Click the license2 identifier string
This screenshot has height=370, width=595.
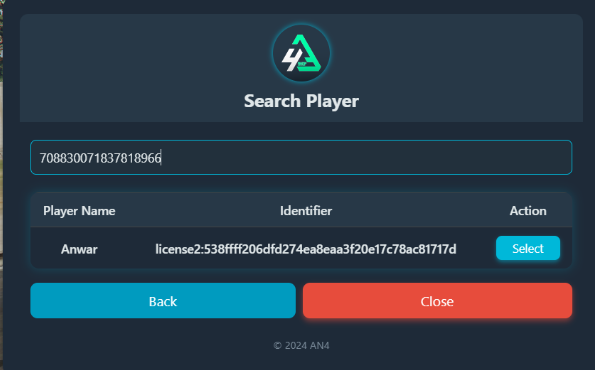tap(306, 249)
